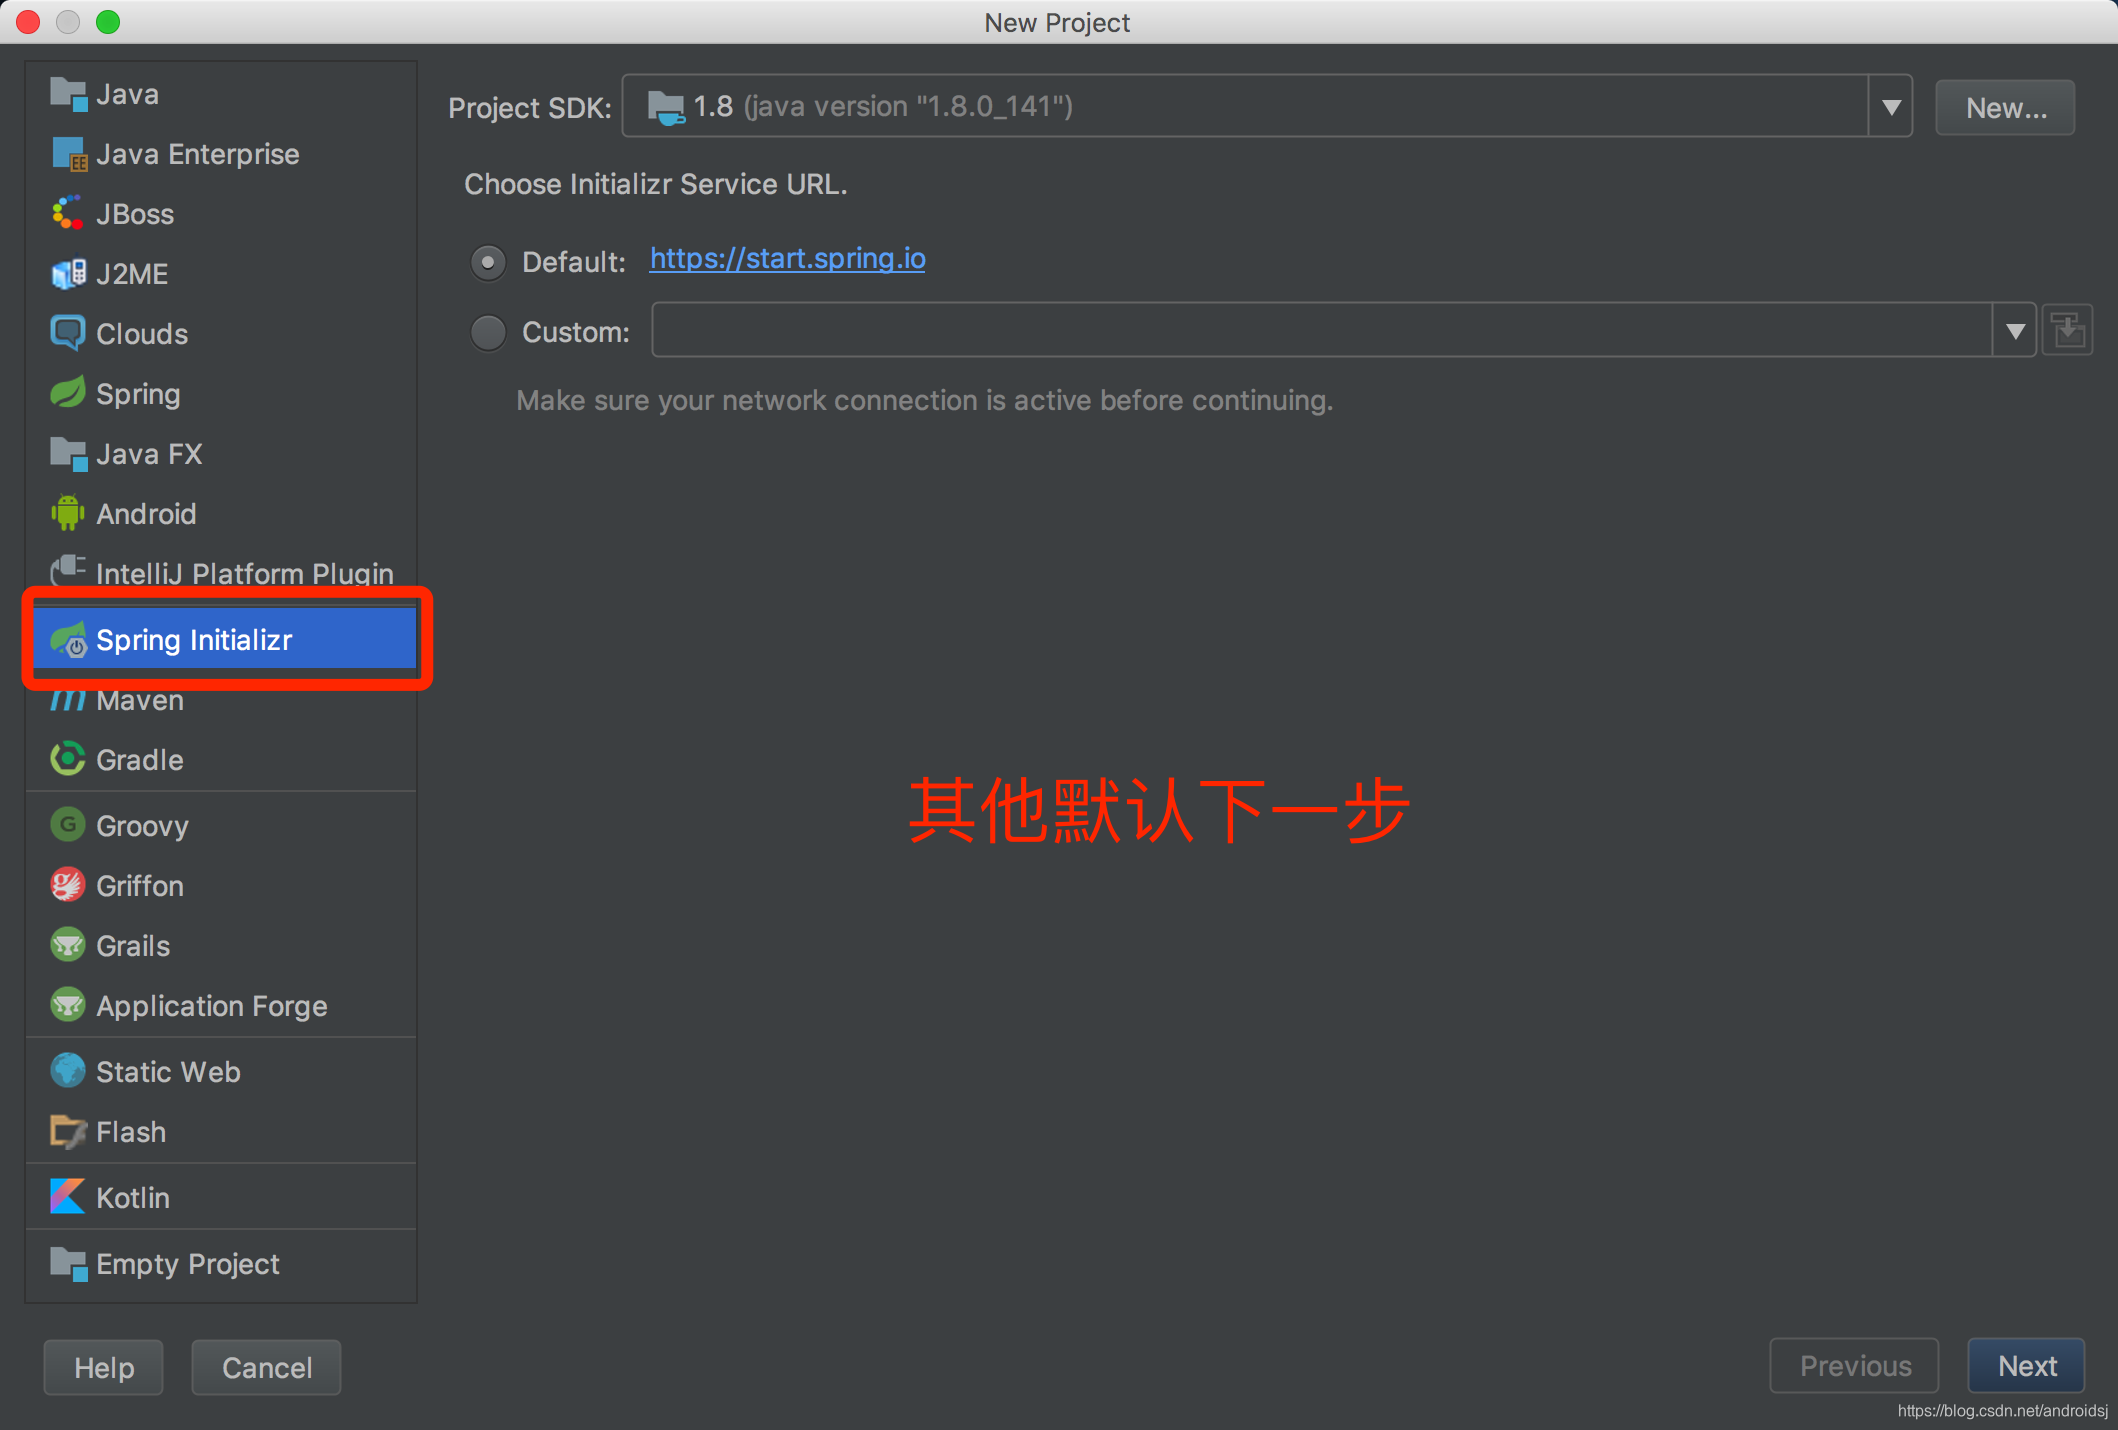Click the Static Web globe icon
This screenshot has width=2118, height=1430.
pyautogui.click(x=67, y=1071)
